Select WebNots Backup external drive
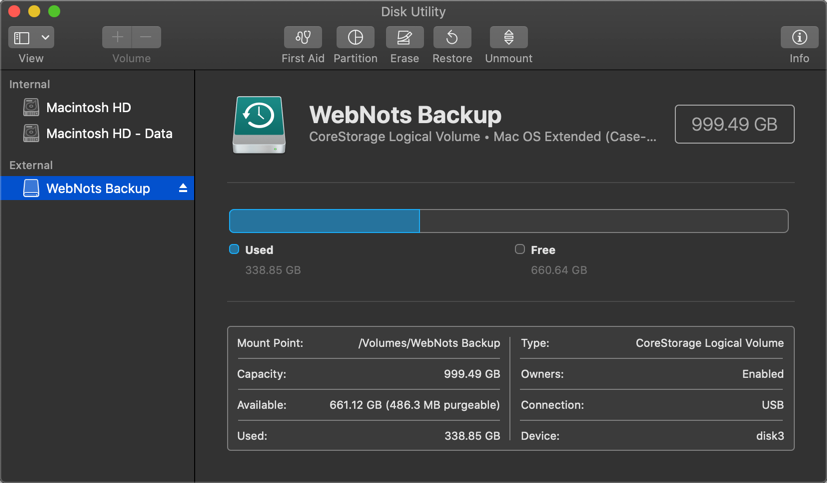This screenshot has height=483, width=827. 98,188
